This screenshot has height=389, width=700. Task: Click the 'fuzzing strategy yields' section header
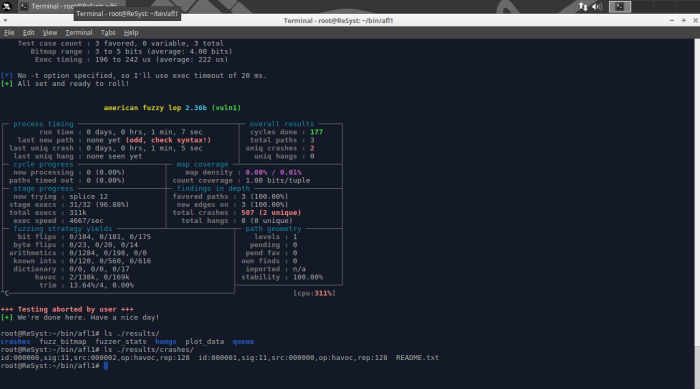(x=62, y=229)
